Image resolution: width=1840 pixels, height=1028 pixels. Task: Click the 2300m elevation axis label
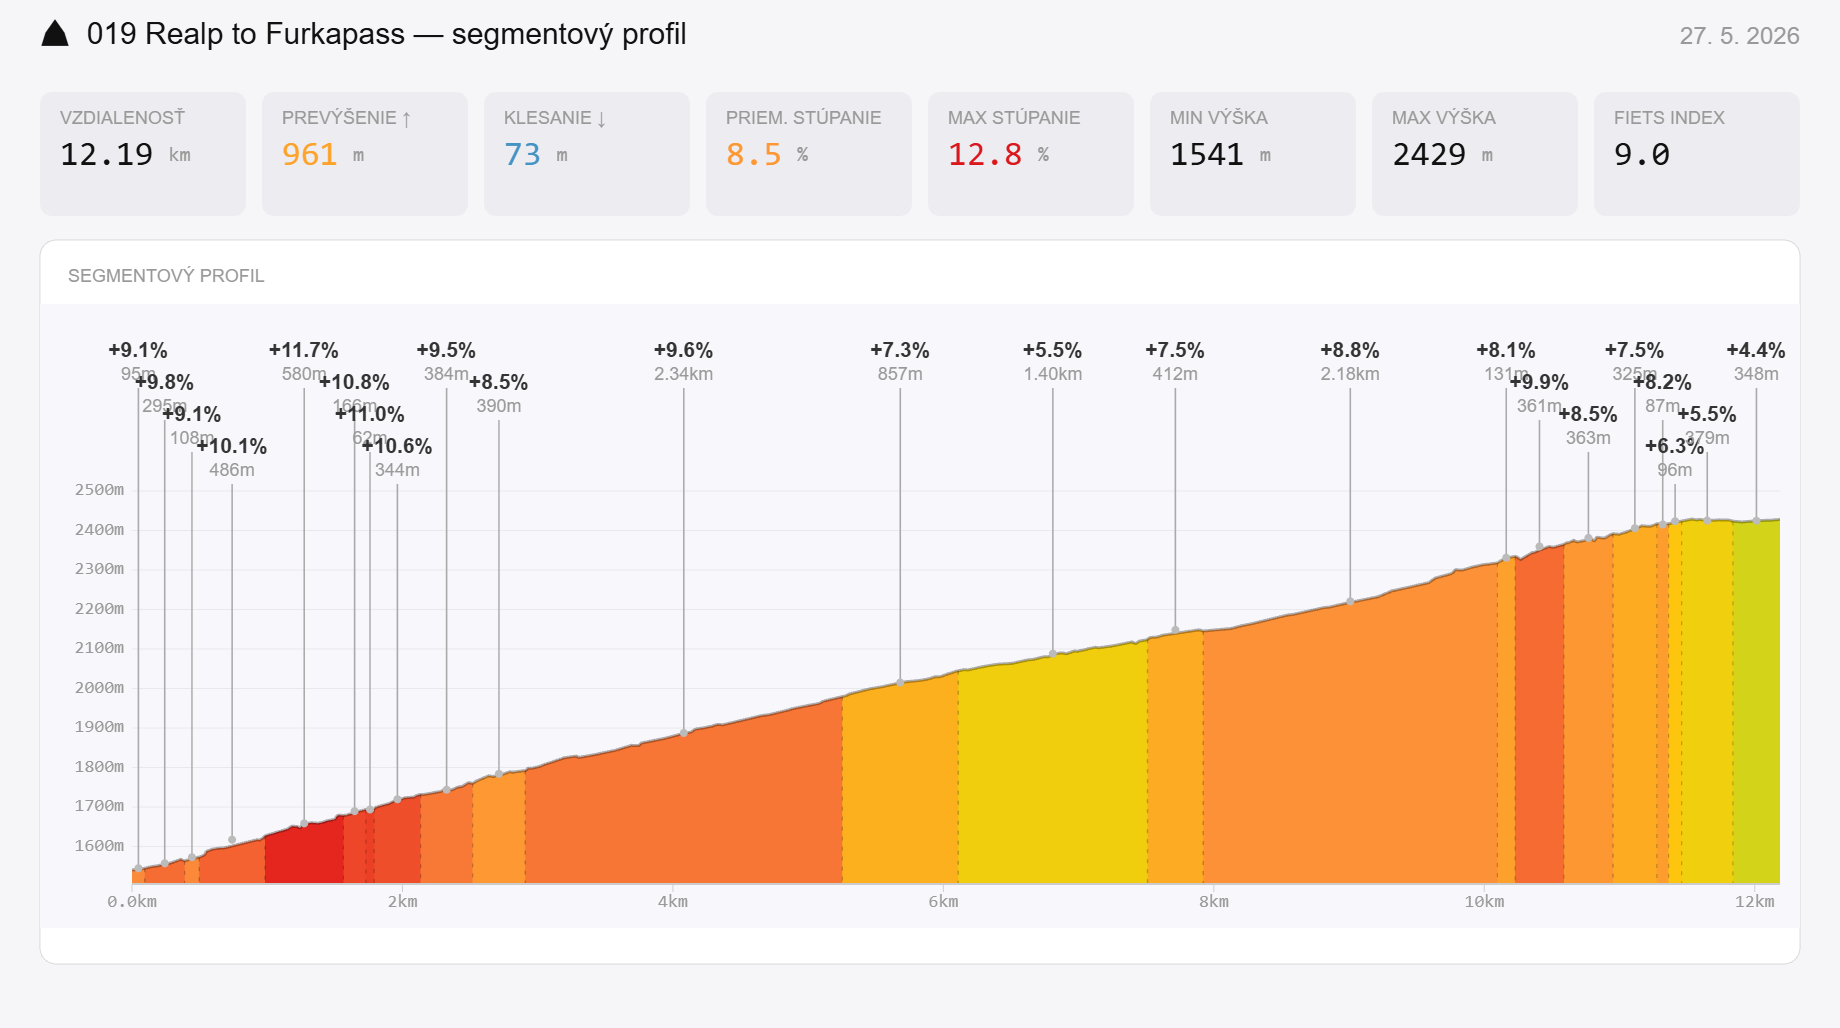coord(100,569)
